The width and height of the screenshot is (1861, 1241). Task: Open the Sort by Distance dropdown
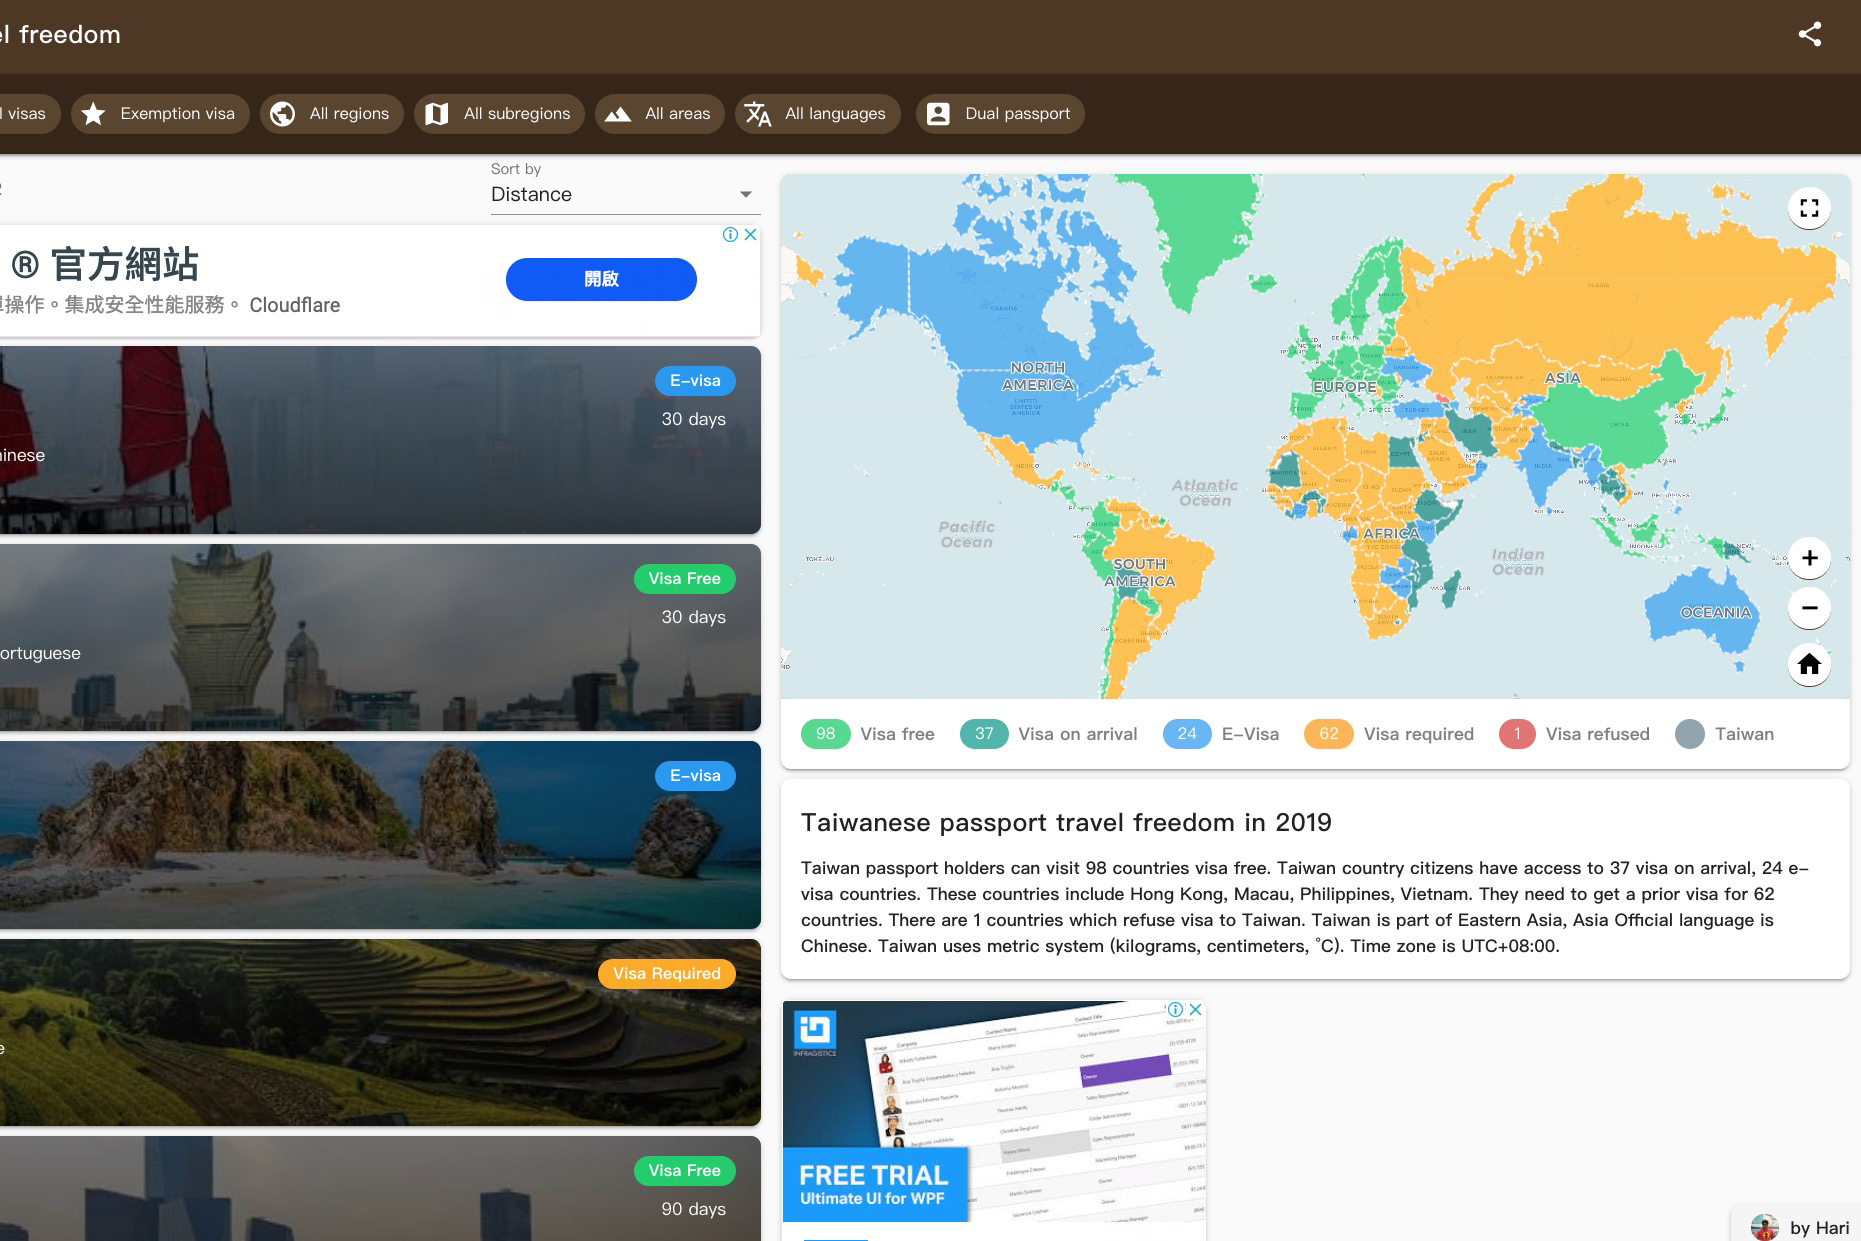click(x=624, y=194)
